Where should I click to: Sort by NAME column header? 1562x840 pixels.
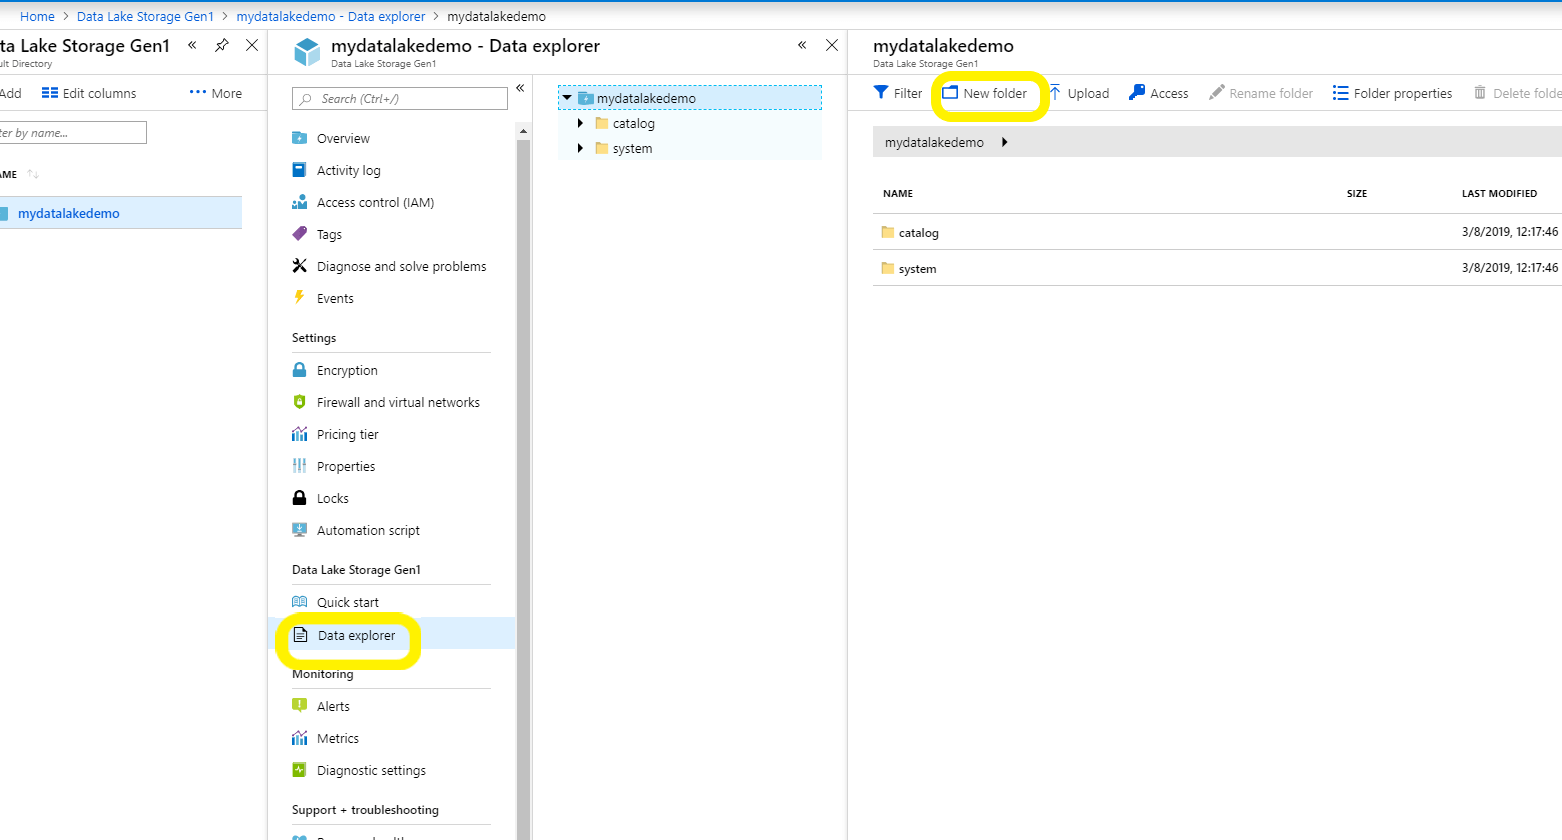(898, 193)
